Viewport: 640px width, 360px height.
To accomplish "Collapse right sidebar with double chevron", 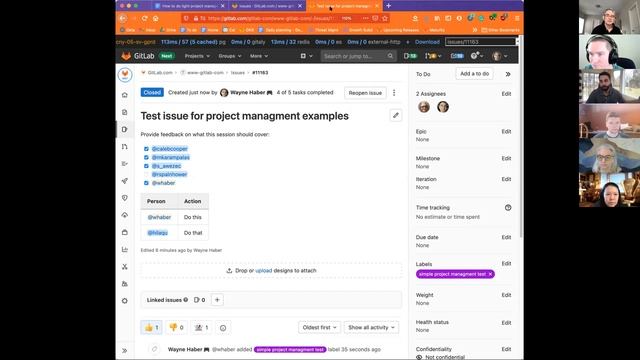I will (508, 74).
